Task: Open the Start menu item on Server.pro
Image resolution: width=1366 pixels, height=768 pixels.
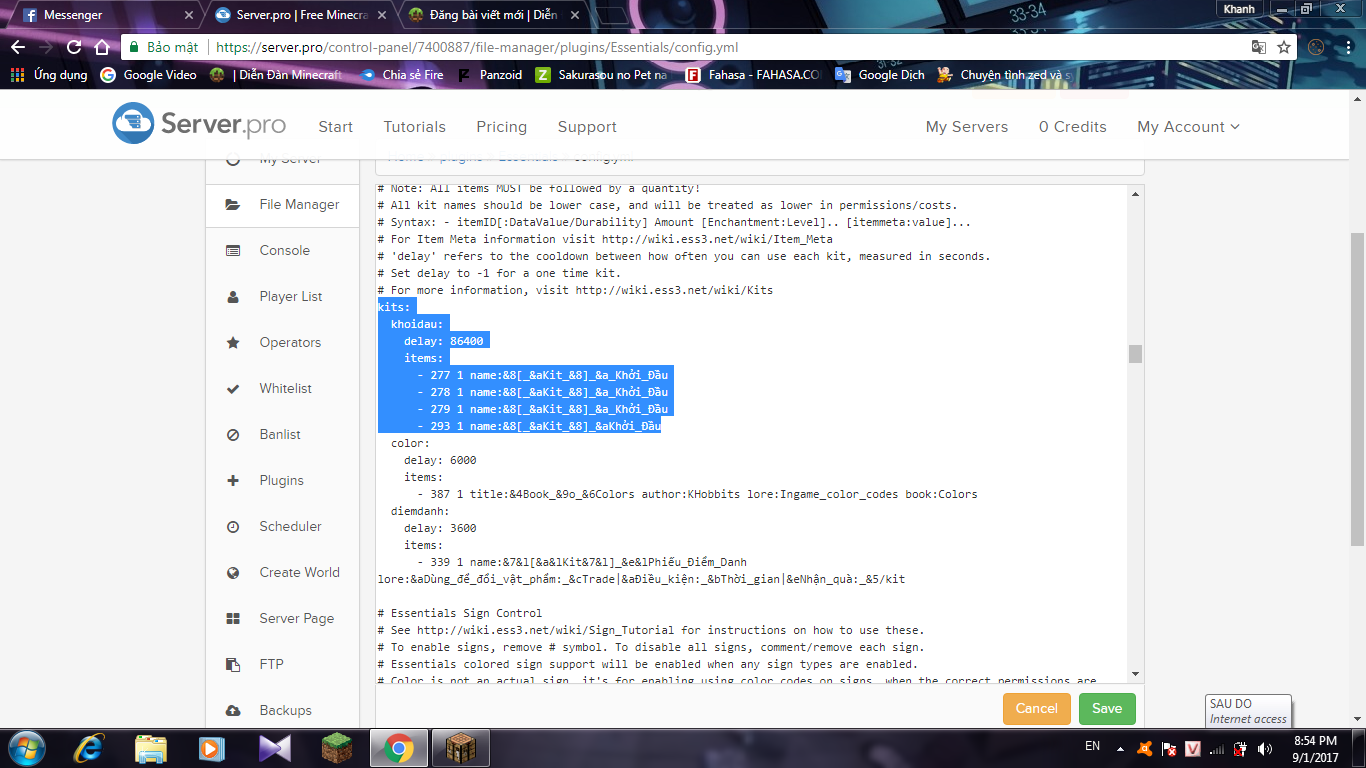Action: click(x=335, y=127)
